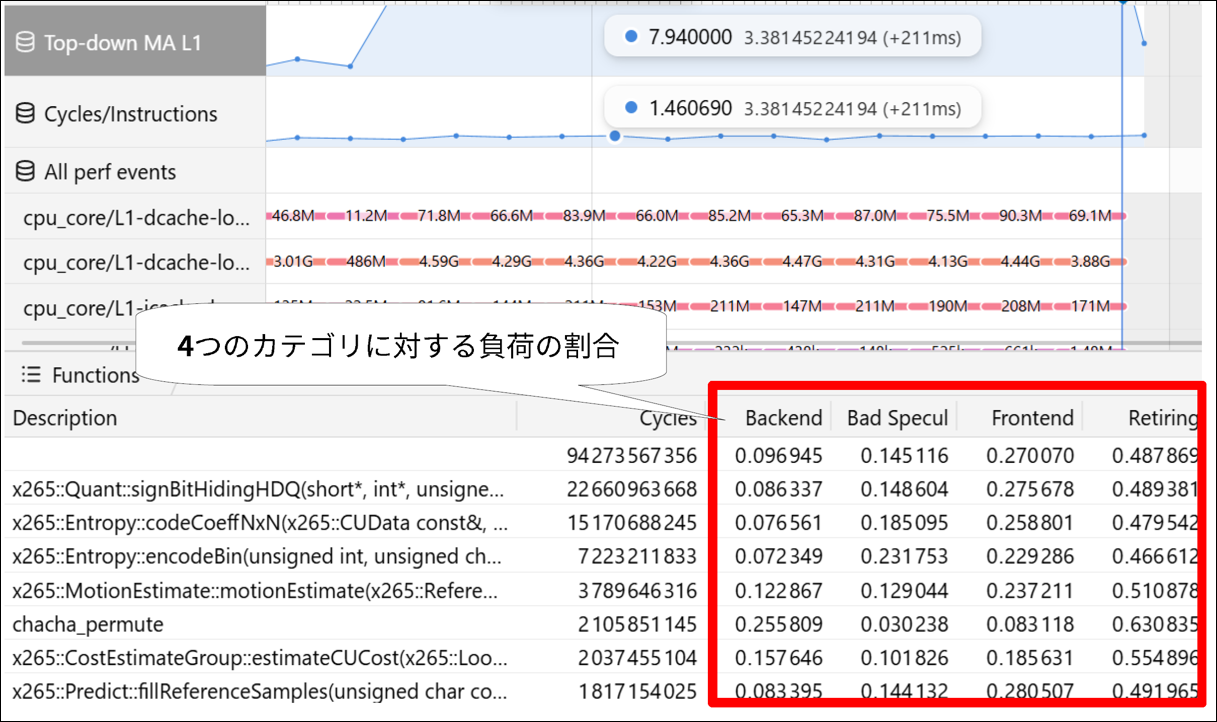Click the database icon beside All perf events

[25, 172]
